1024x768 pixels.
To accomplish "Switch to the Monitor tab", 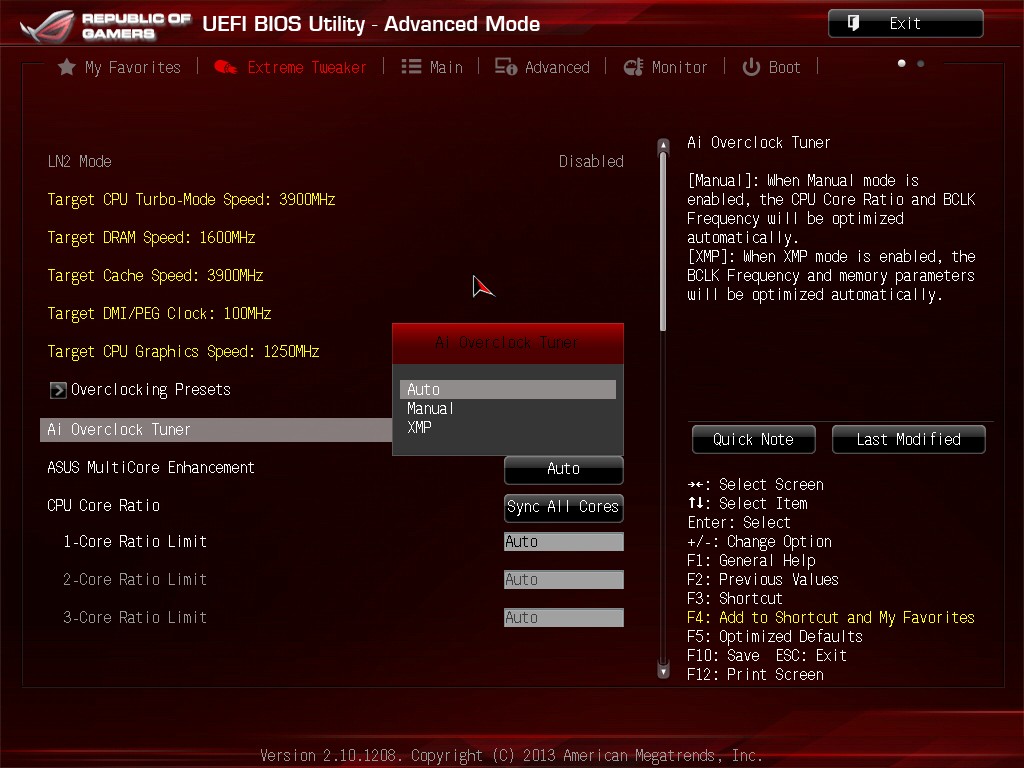I will [x=665, y=67].
